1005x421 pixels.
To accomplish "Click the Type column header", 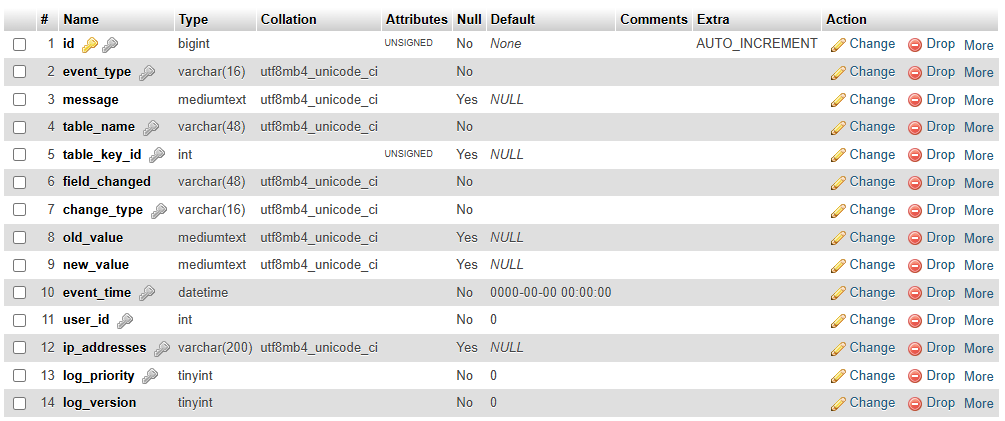I will [193, 19].
